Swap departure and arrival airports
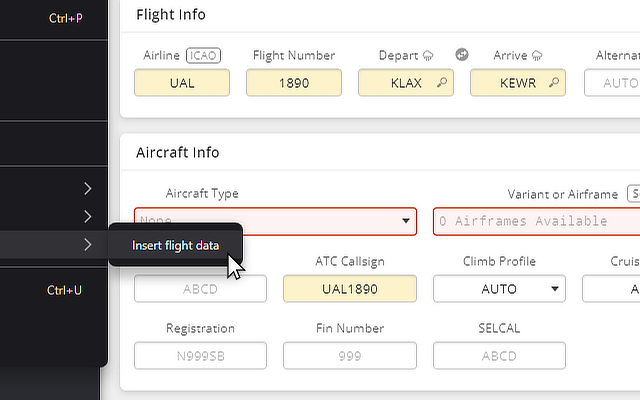Viewport: 640px width, 400px height. pyautogui.click(x=462, y=55)
